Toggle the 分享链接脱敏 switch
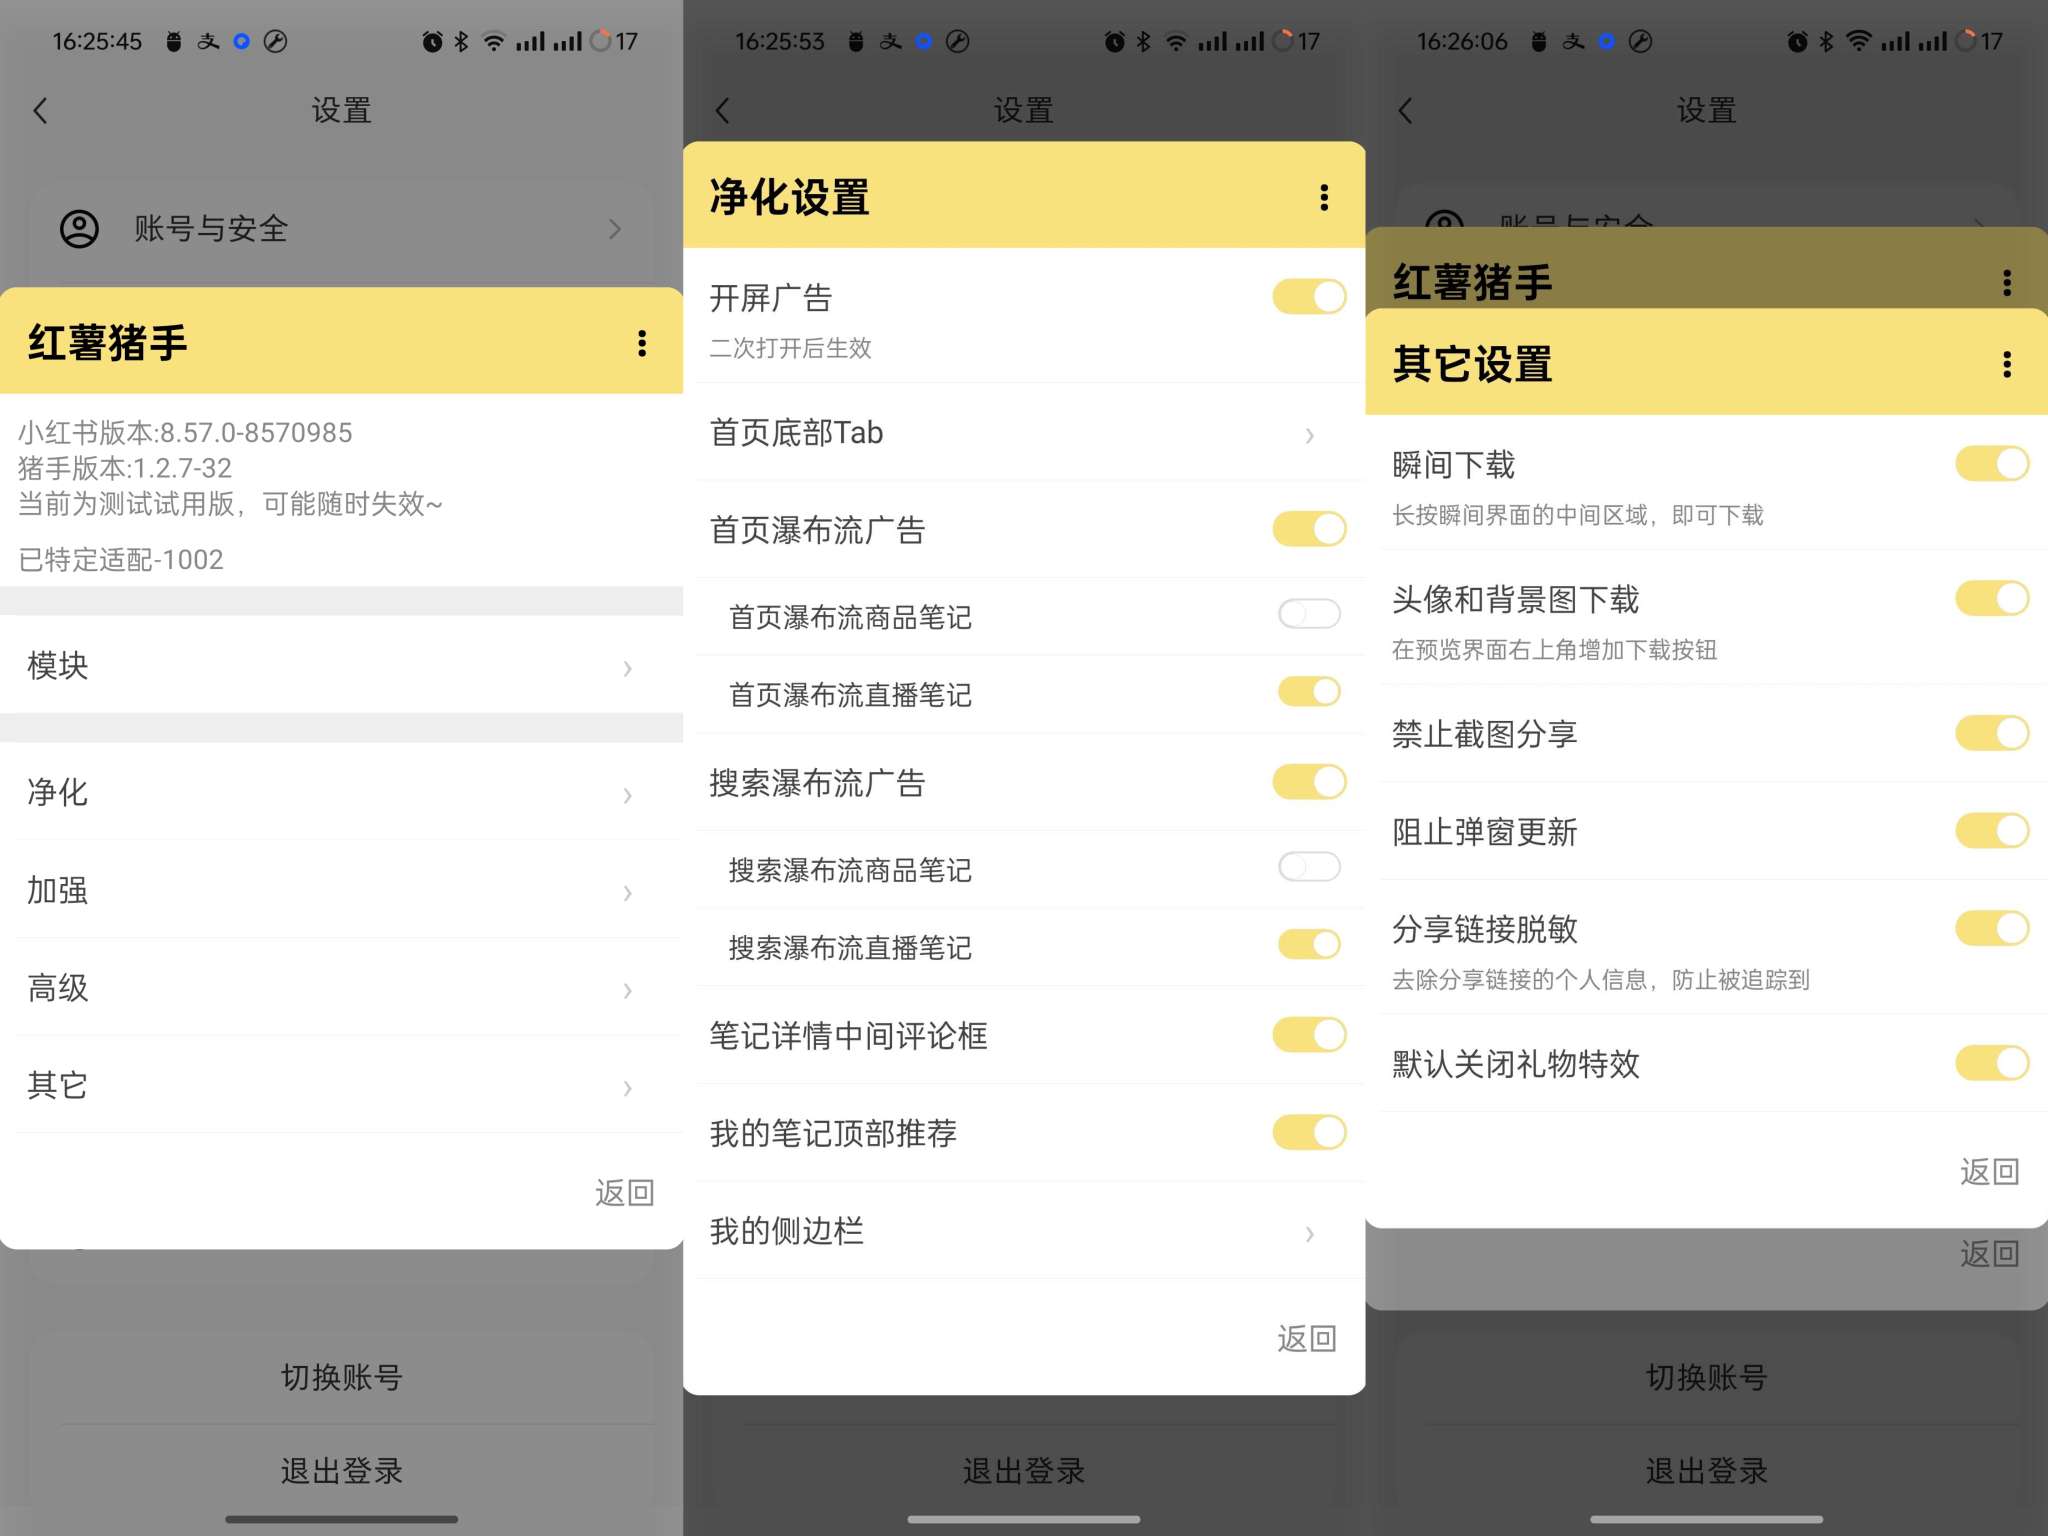Screen dimensions: 2048x1536 [1992, 928]
